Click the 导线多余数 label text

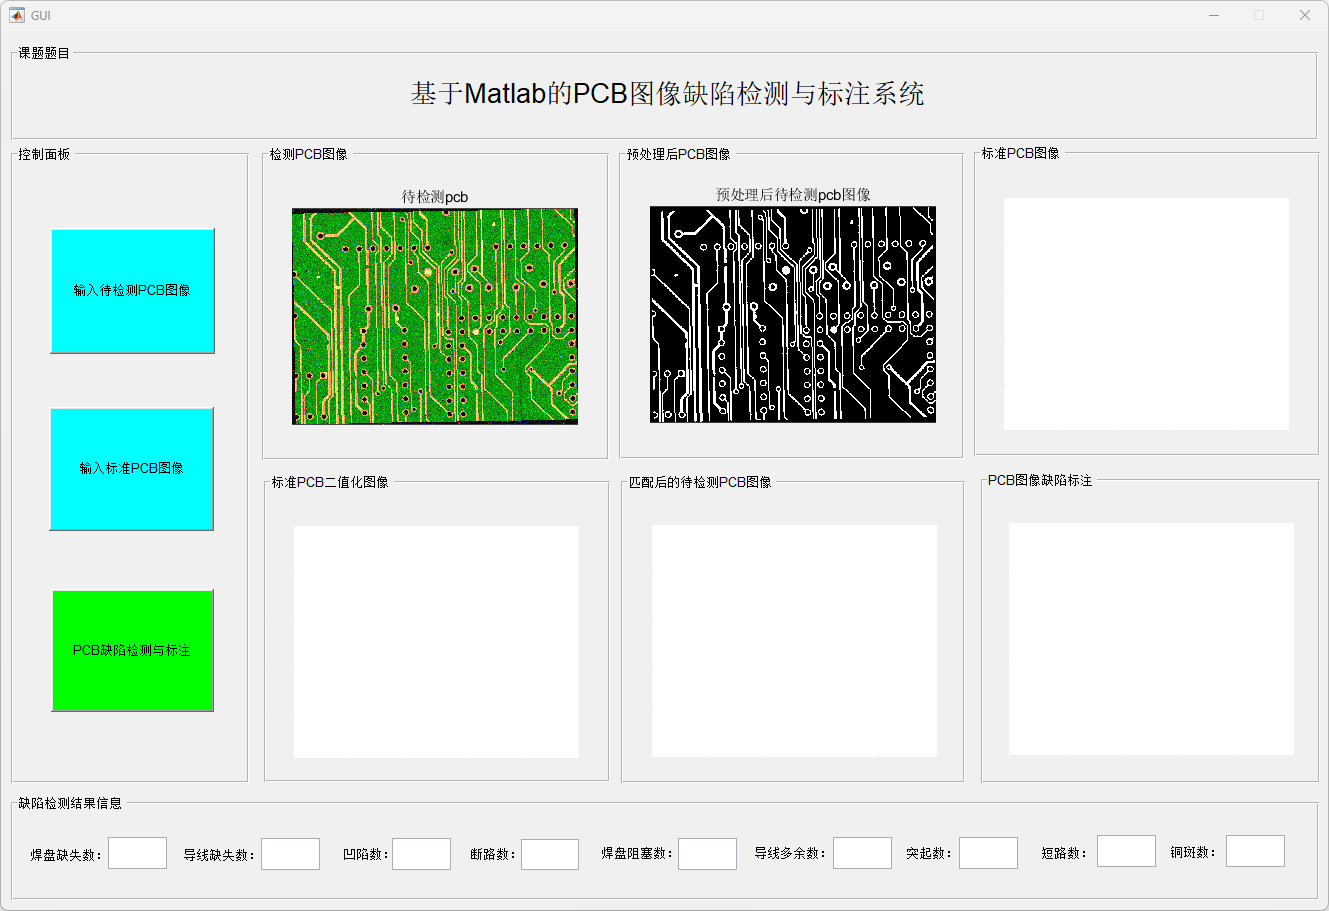click(791, 853)
